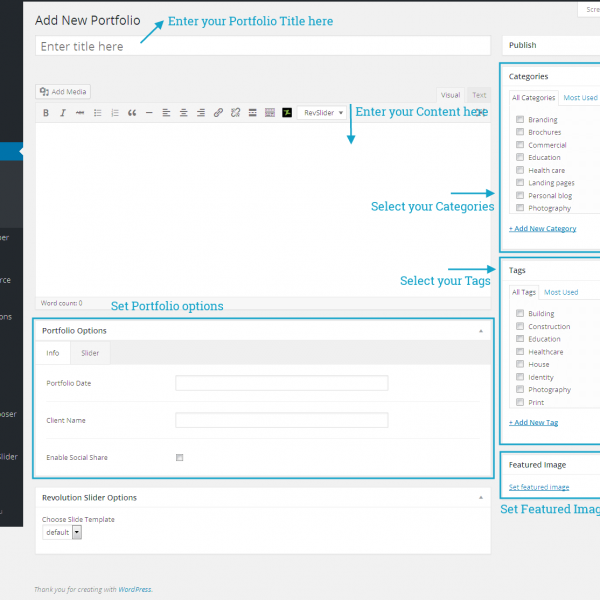Apply Italic formatting in editor toolbar

pyautogui.click(x=62, y=113)
